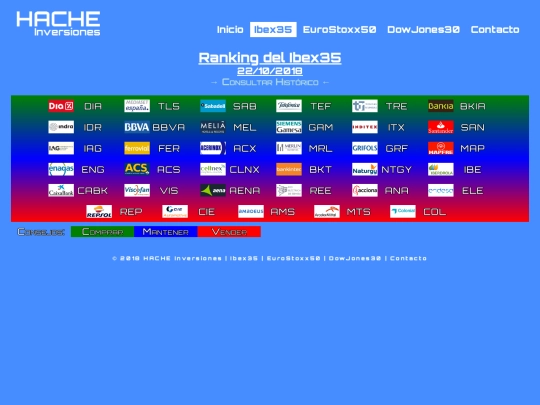Click the REP ticker text
The image size is (540, 405).
pyautogui.click(x=131, y=212)
